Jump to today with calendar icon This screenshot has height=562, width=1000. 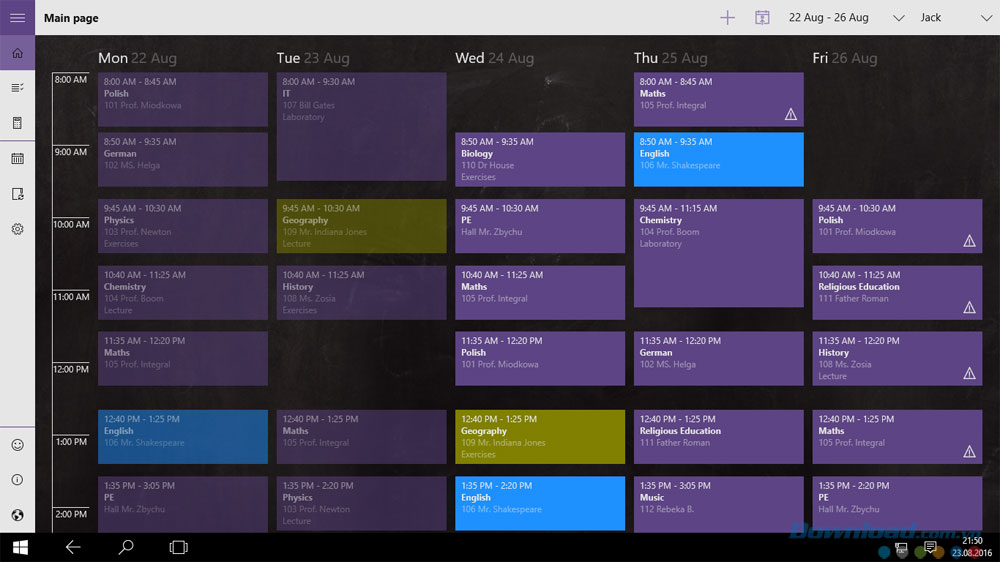point(762,17)
